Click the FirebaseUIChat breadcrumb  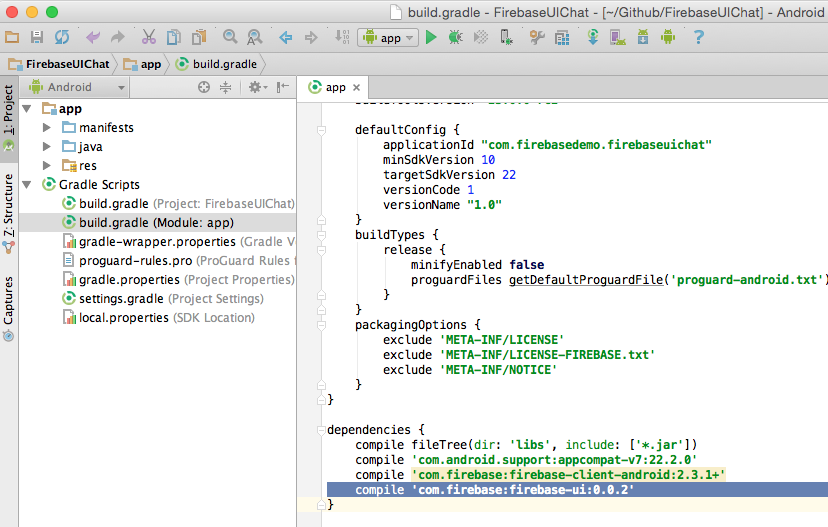coord(59,64)
